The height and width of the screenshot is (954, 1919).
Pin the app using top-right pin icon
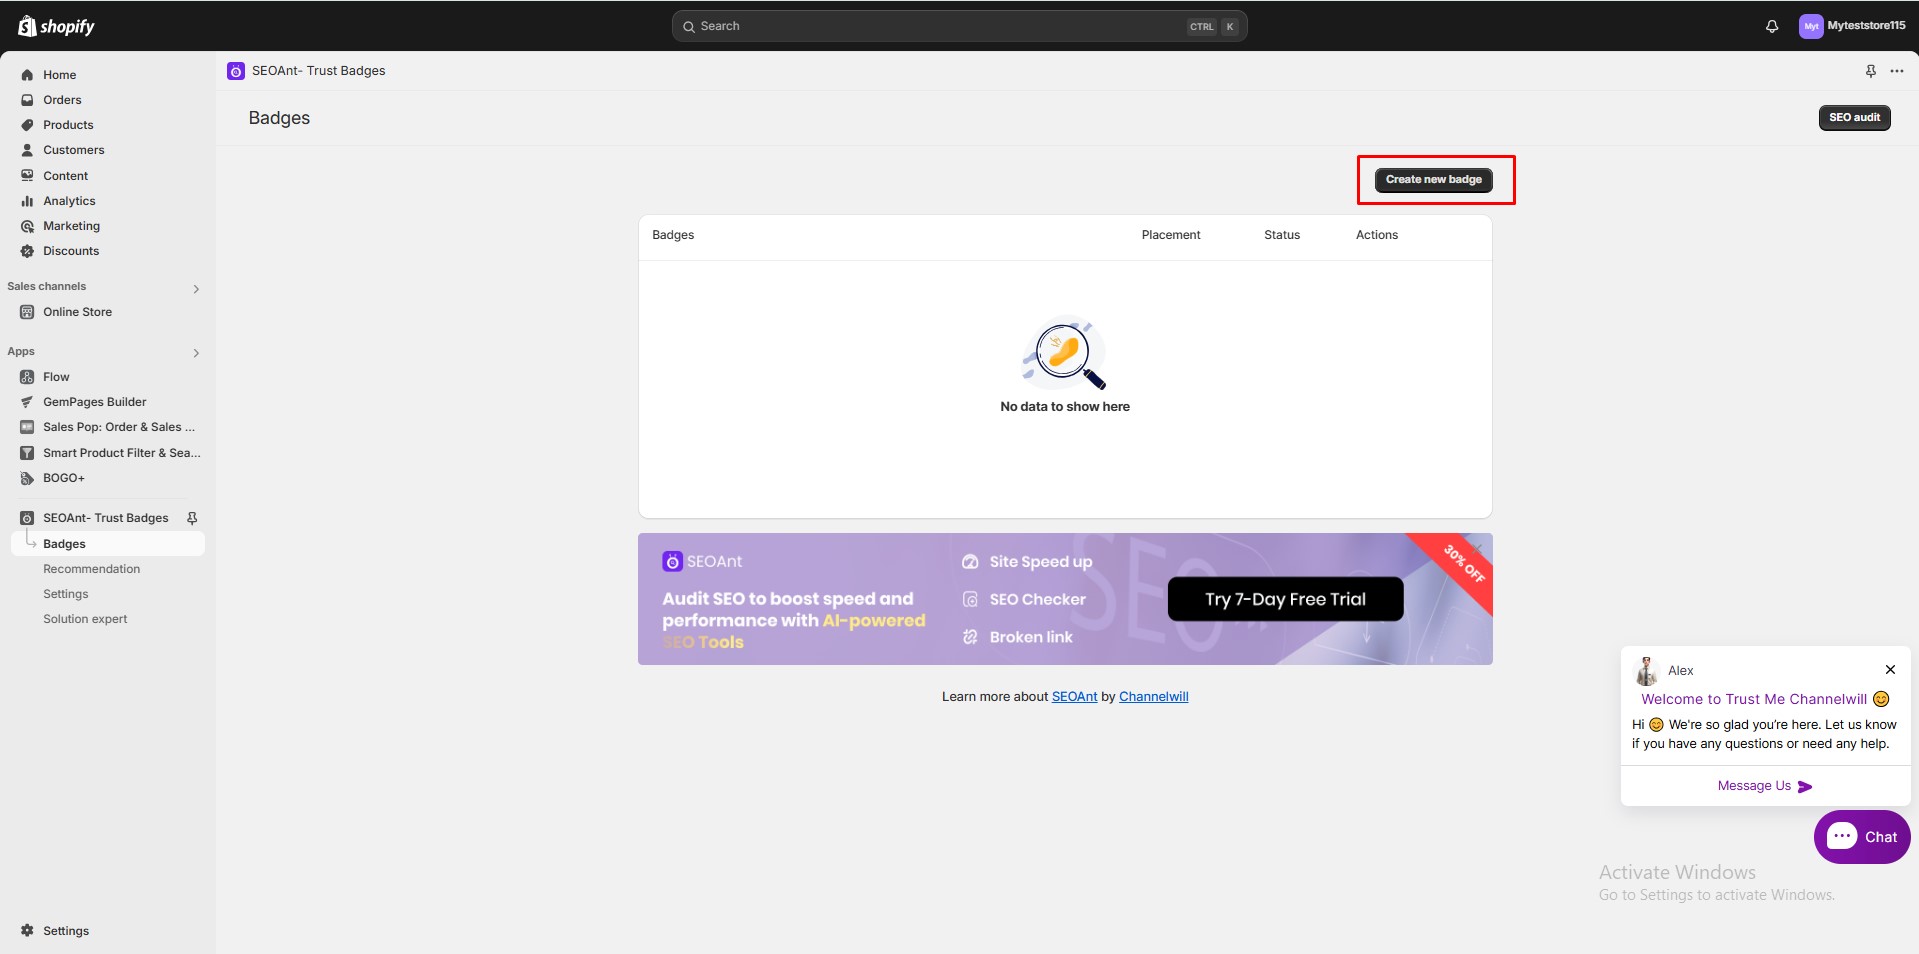point(1870,71)
